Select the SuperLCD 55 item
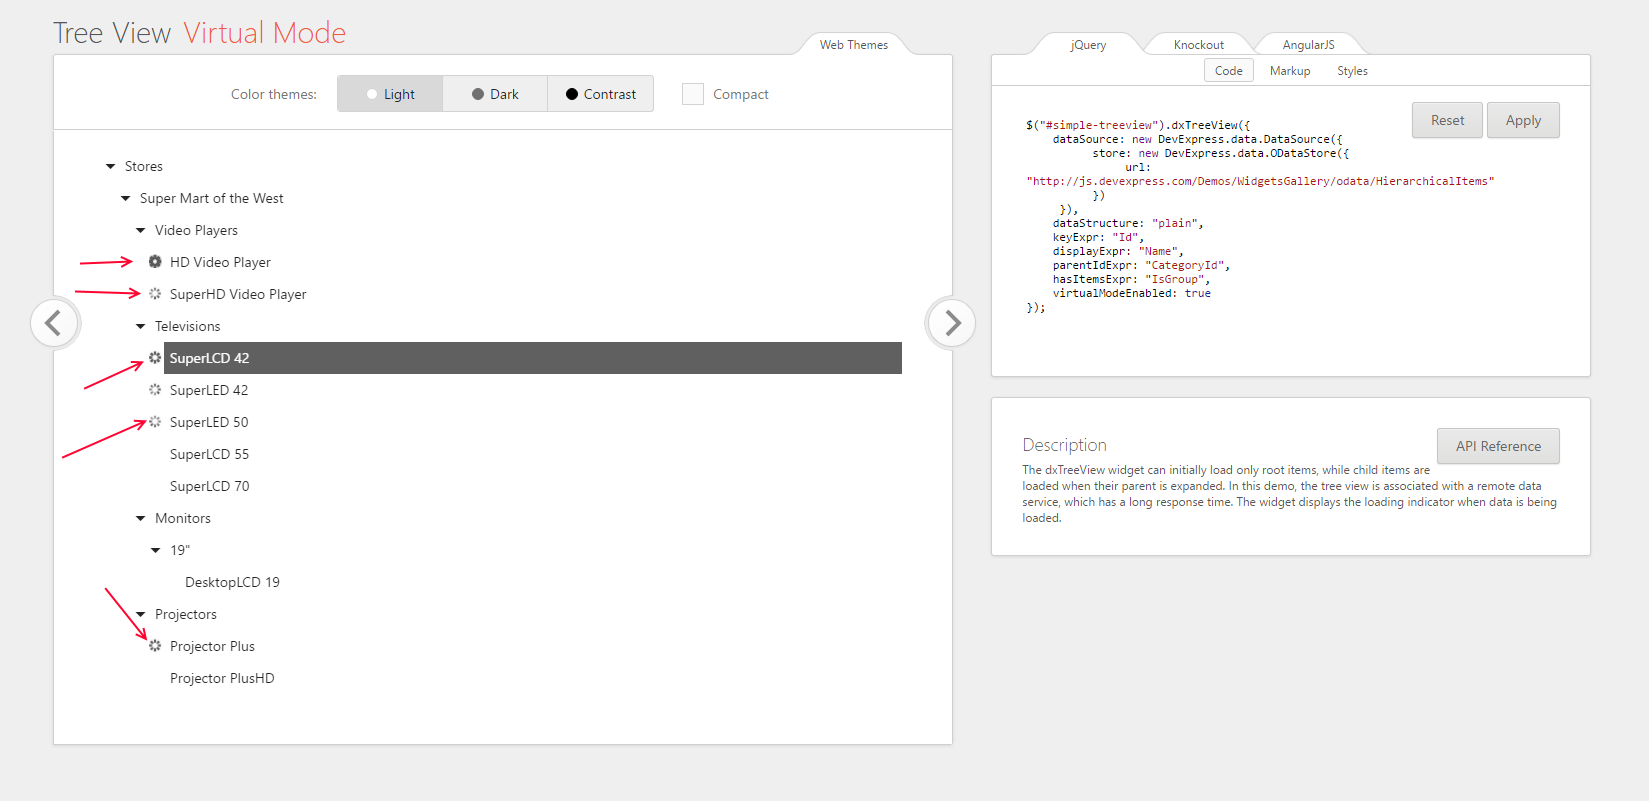The width and height of the screenshot is (1649, 801). tap(209, 454)
